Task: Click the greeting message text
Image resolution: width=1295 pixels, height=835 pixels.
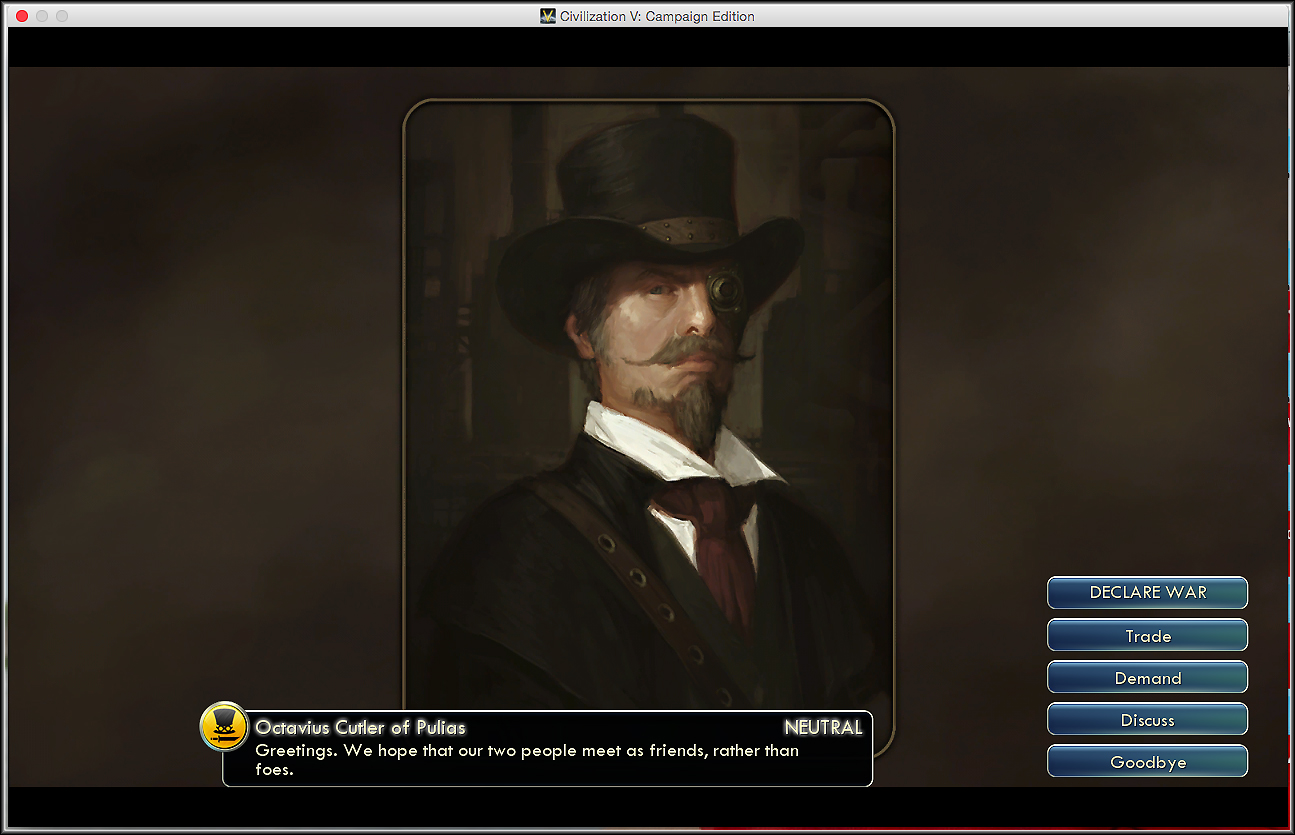Action: coord(527,760)
